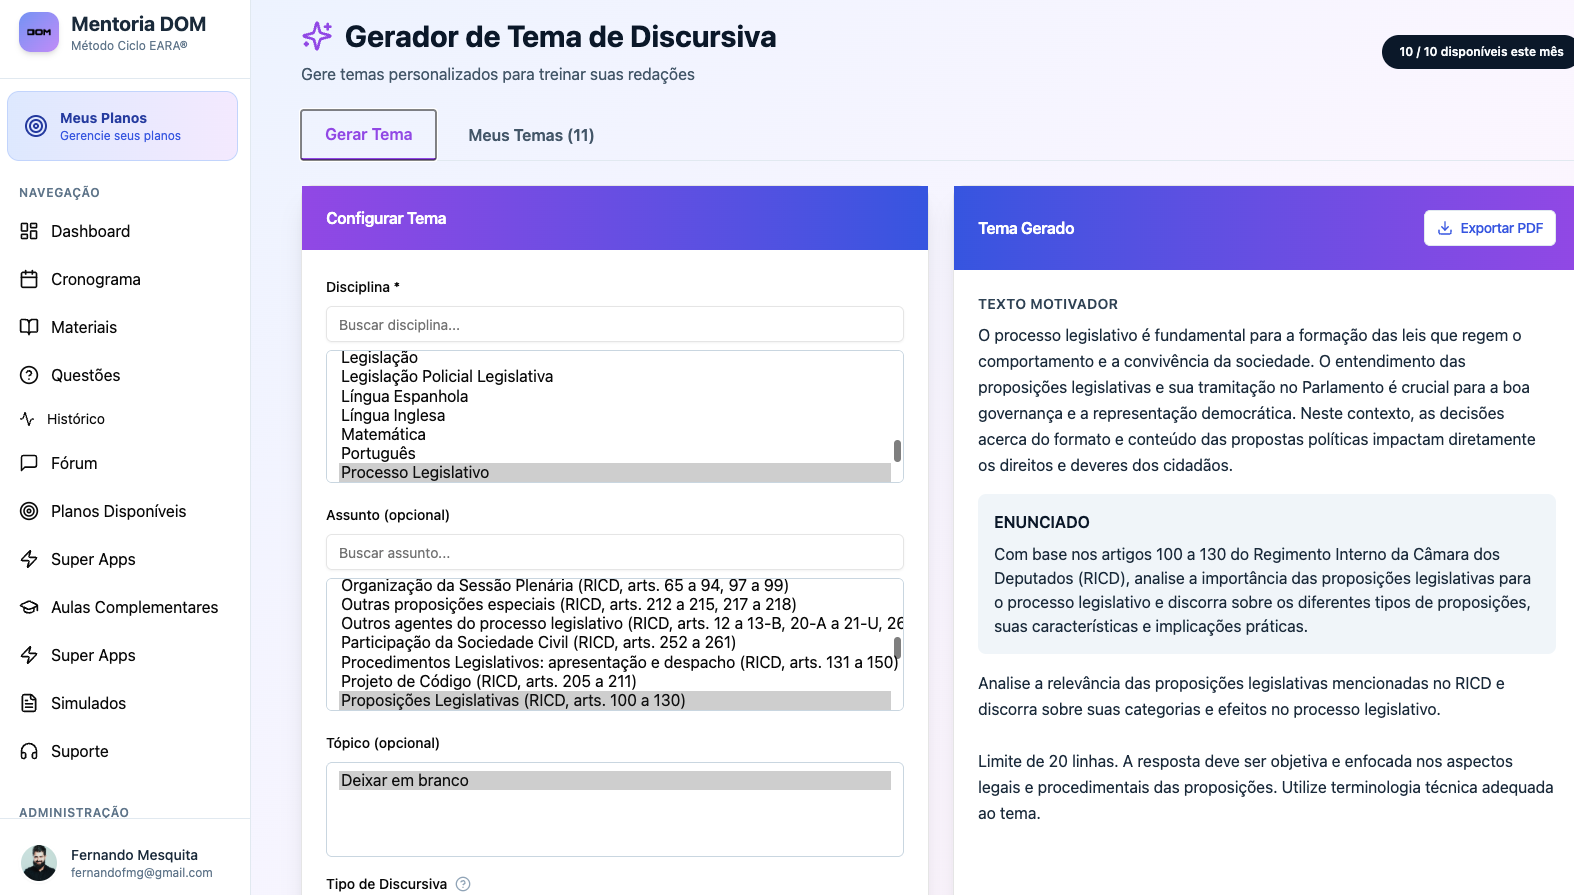The width and height of the screenshot is (1574, 895).
Task: Select Língua Espanhola in discipline list
Action: tap(615, 396)
